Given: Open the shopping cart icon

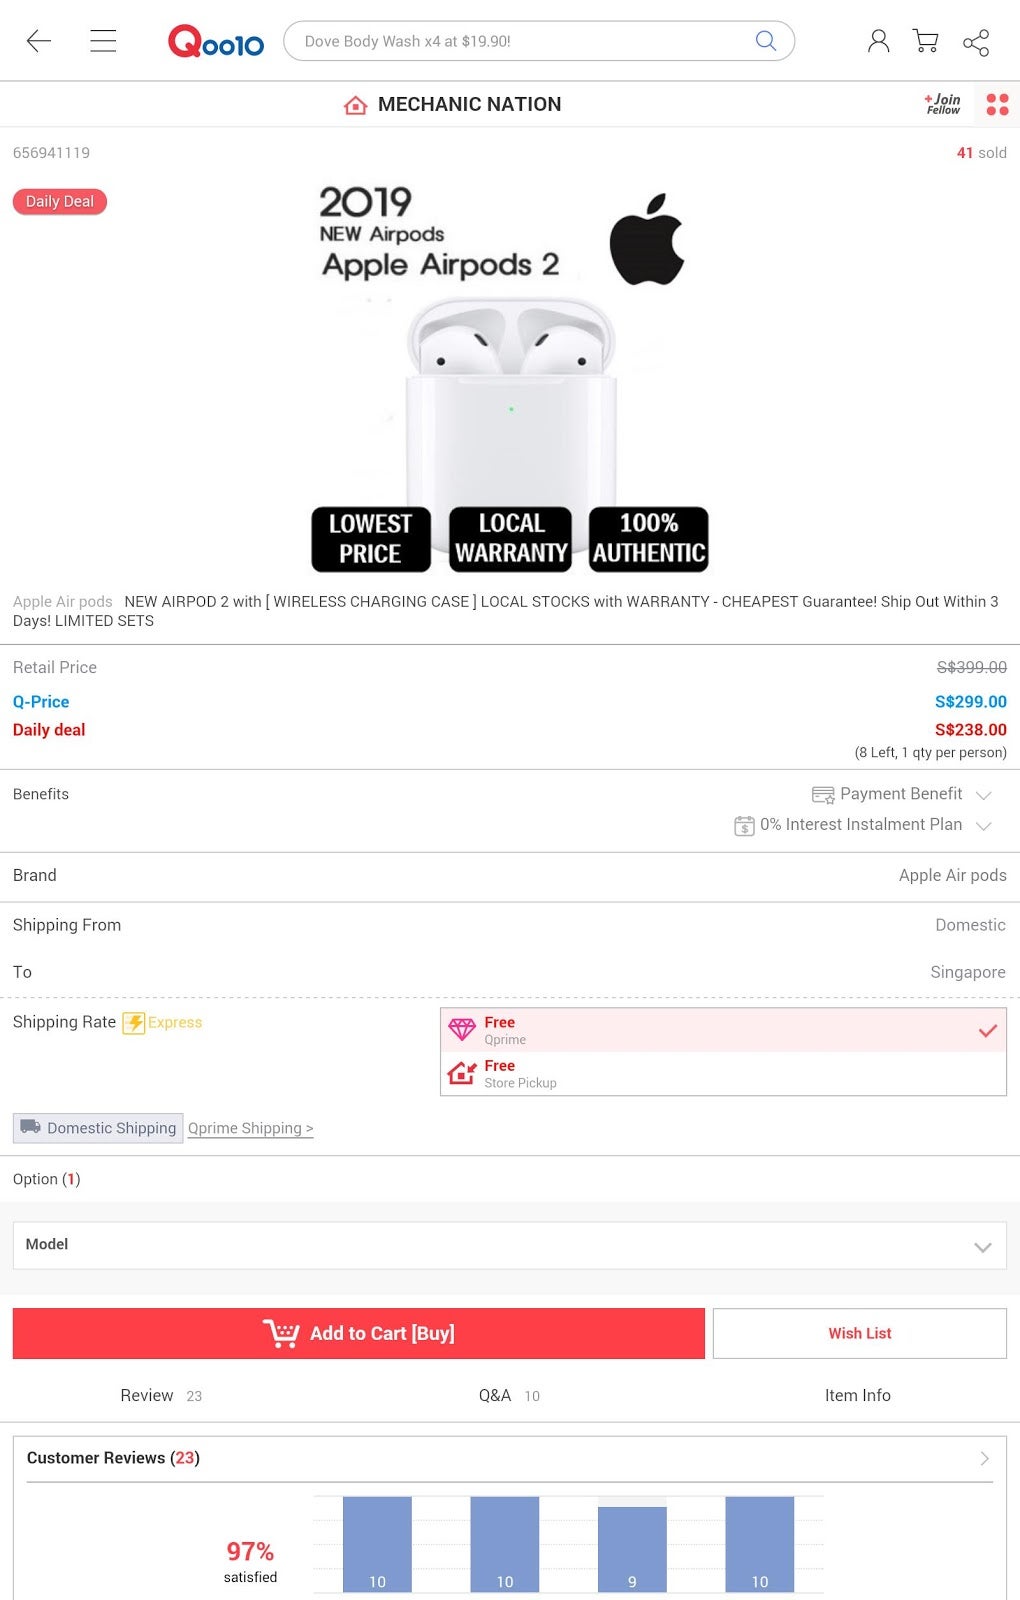Looking at the screenshot, I should (x=926, y=41).
